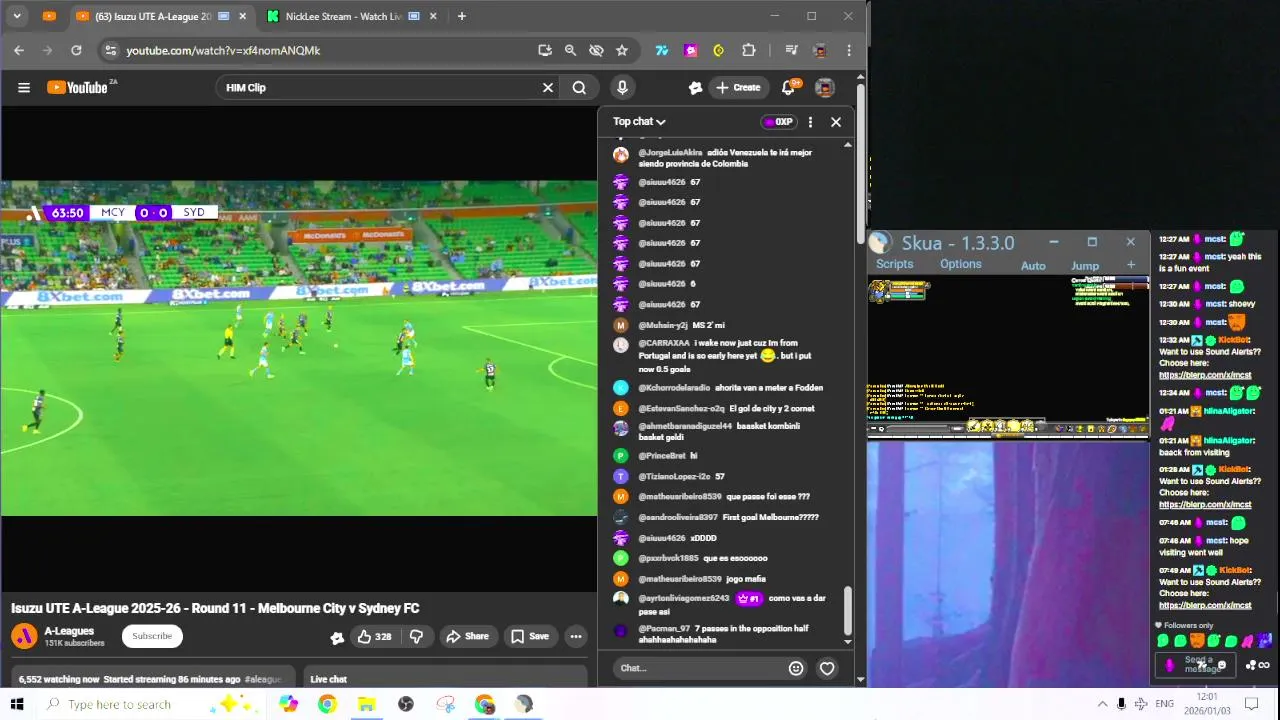Open the YouTube guide hamburger menu

(24, 88)
